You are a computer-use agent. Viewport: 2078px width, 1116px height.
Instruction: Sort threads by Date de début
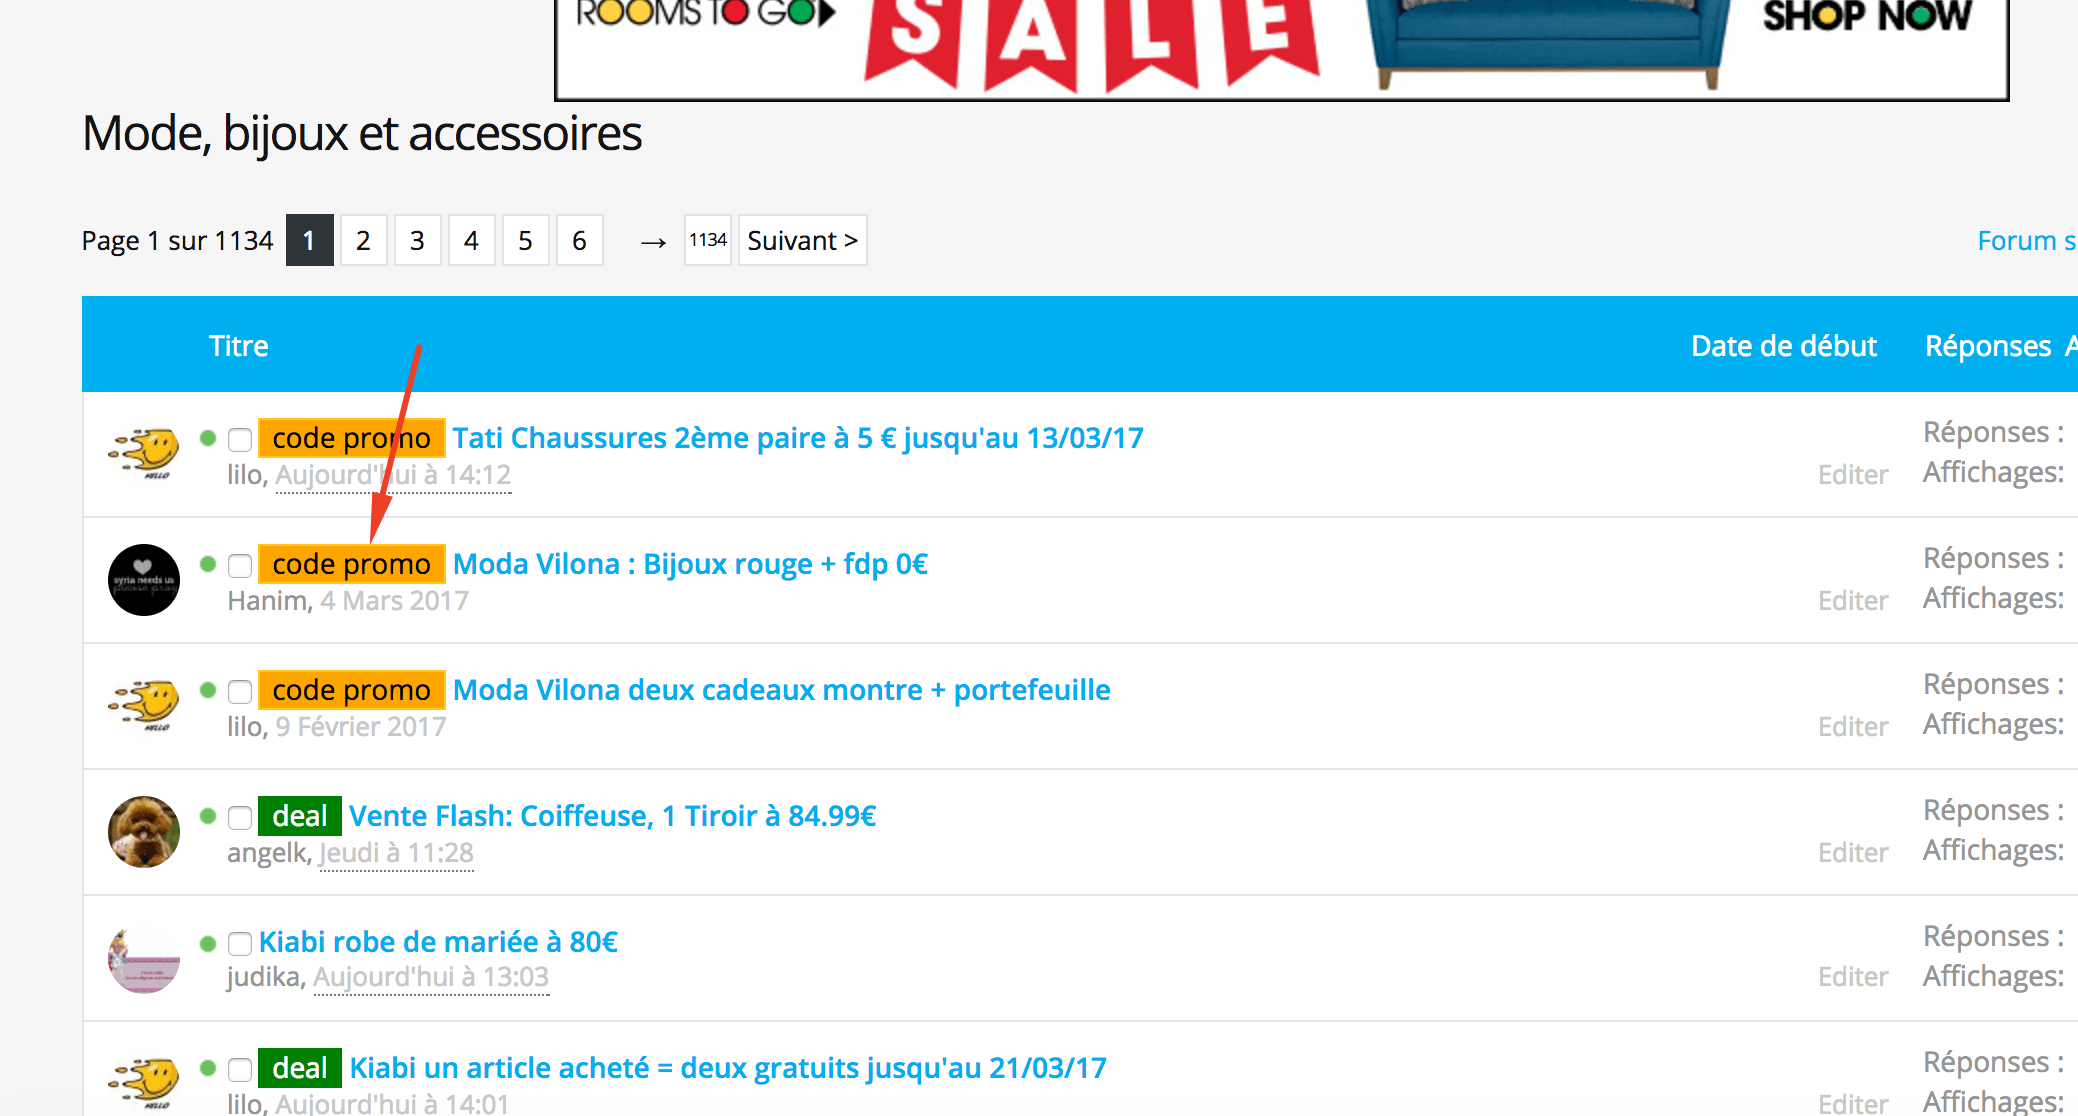tap(1783, 346)
